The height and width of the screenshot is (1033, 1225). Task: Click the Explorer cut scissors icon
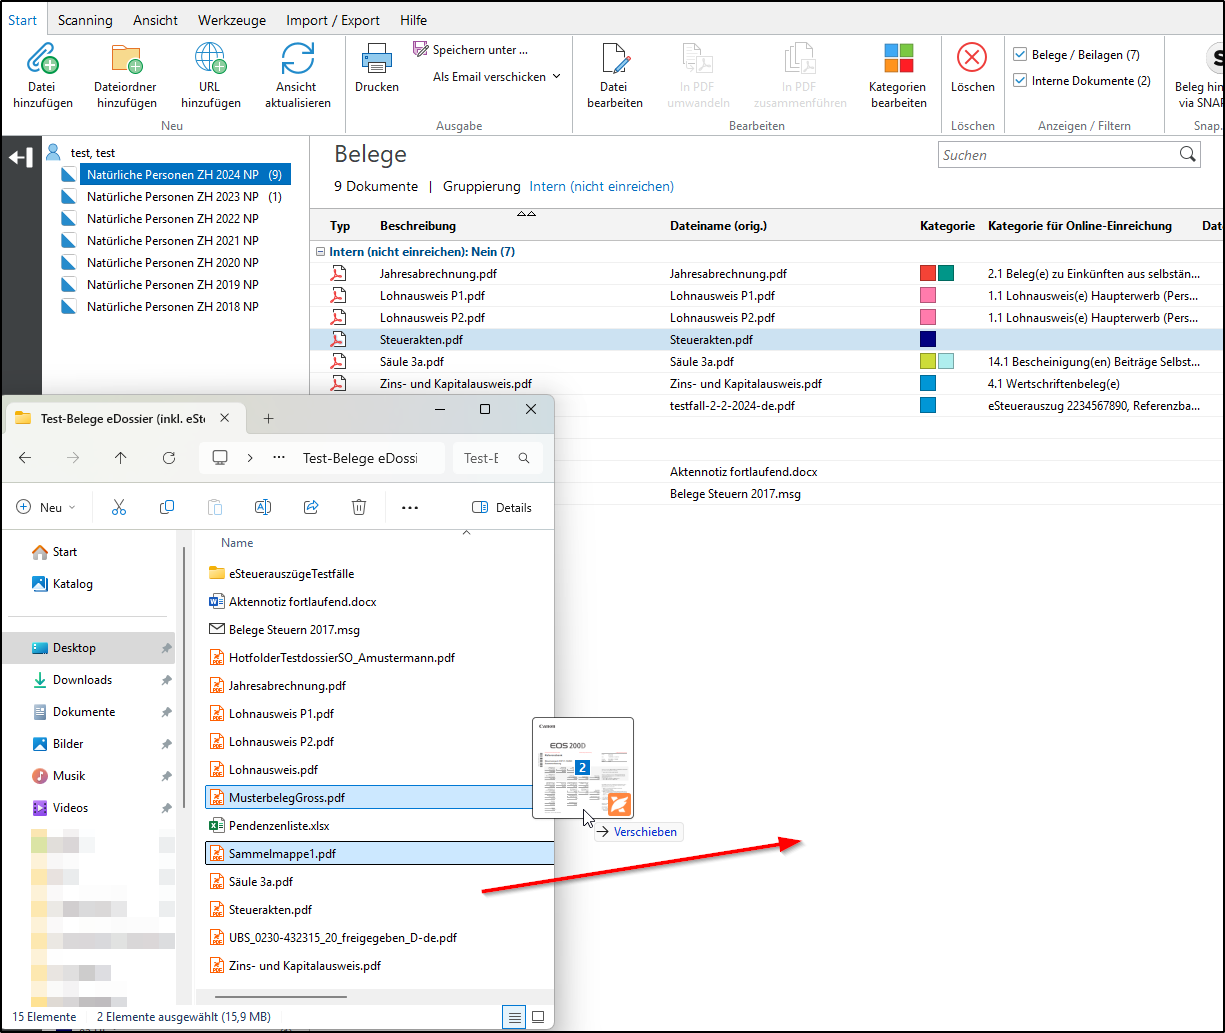coord(119,507)
